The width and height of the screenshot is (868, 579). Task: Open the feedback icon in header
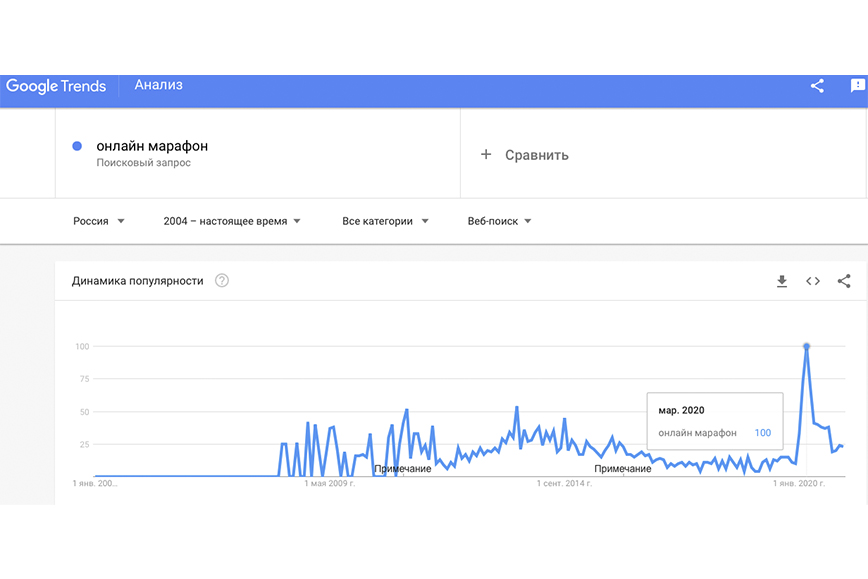pyautogui.click(x=857, y=86)
